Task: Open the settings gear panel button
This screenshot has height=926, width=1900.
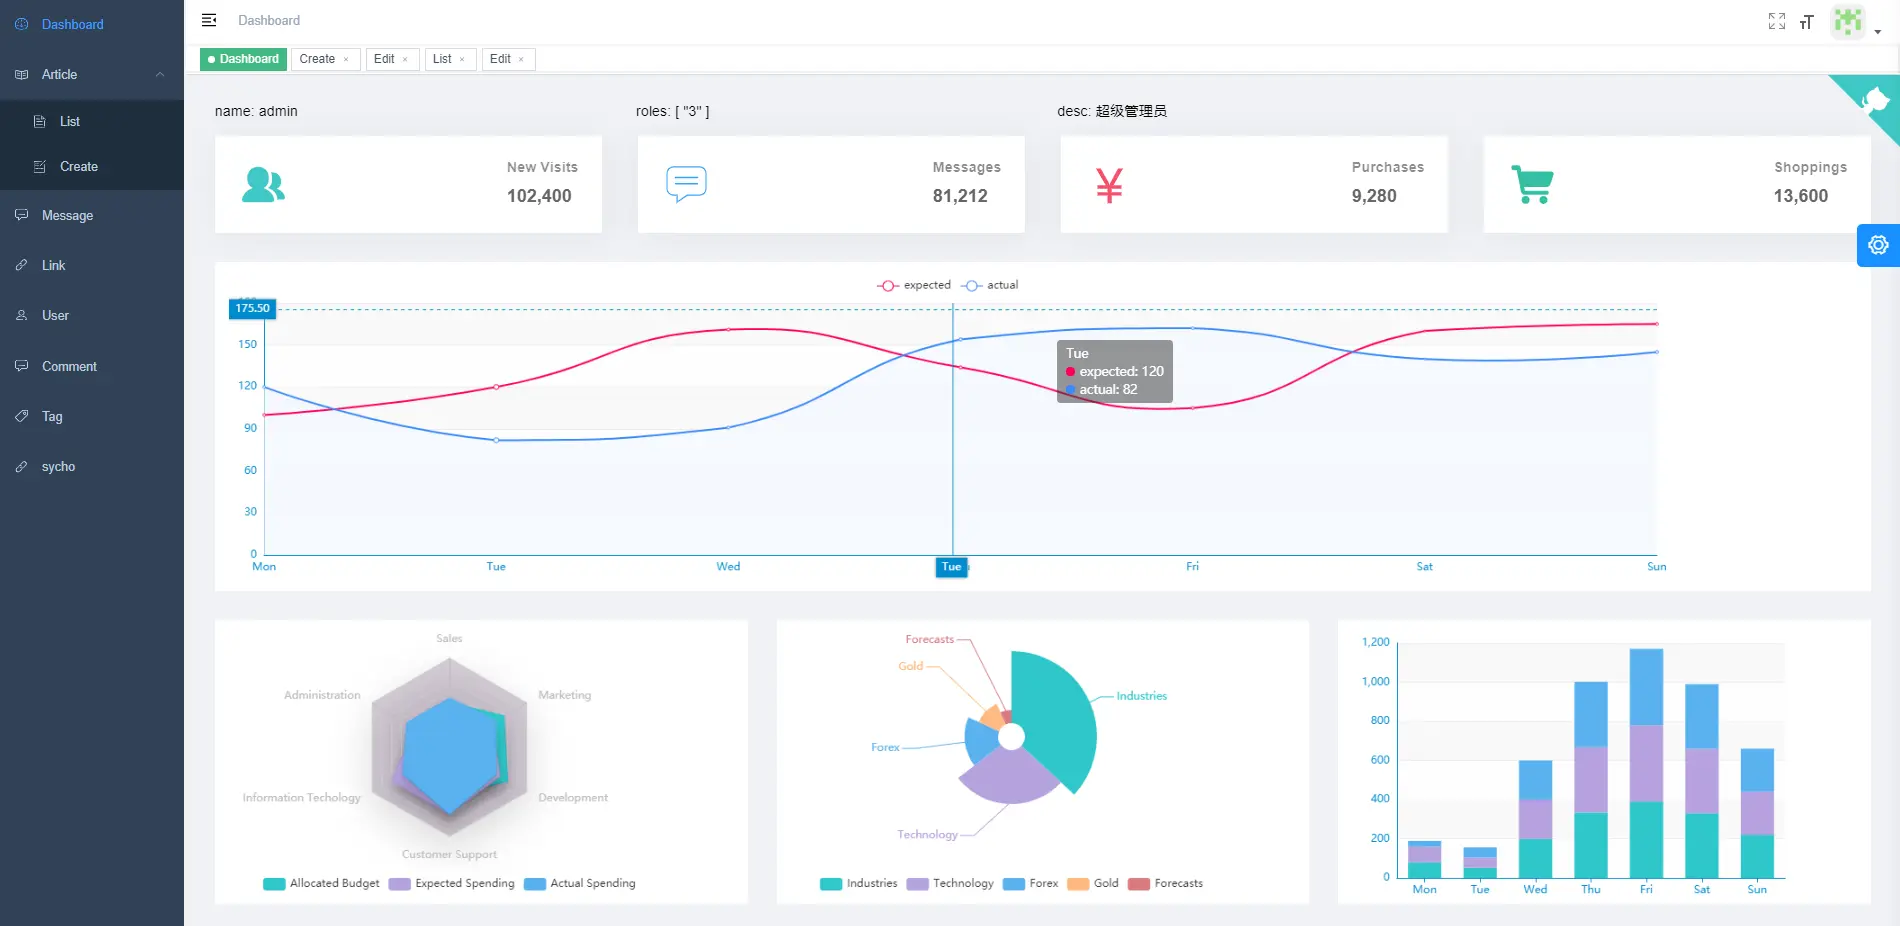Action: 1878,245
